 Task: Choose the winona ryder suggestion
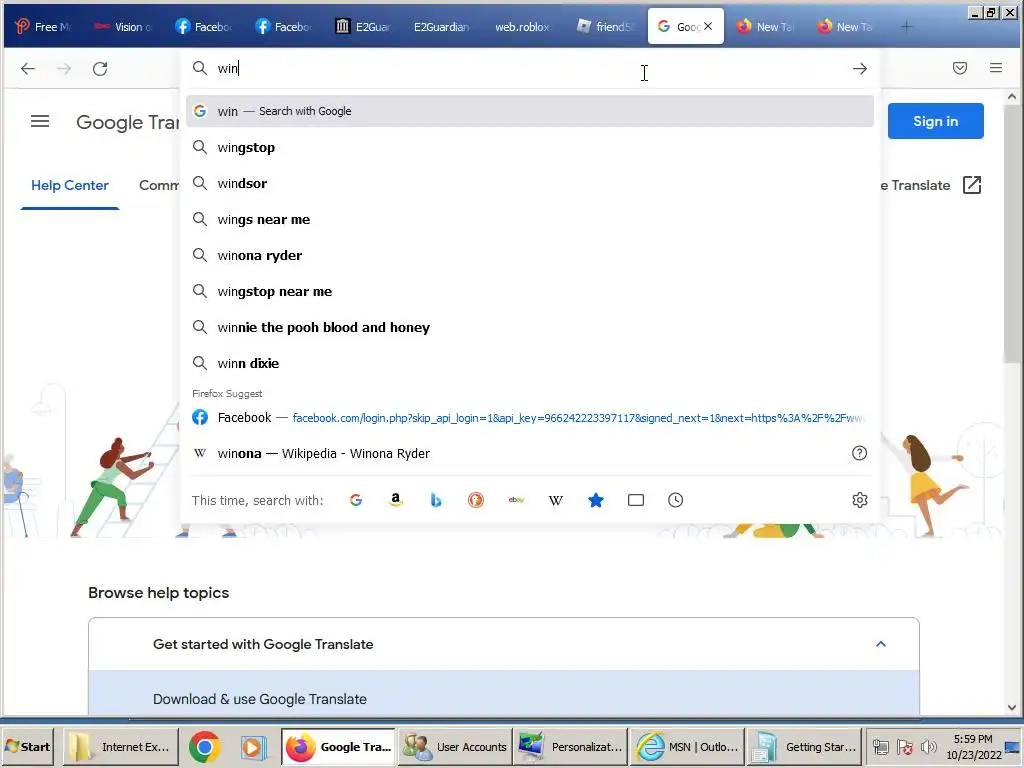[530, 255]
